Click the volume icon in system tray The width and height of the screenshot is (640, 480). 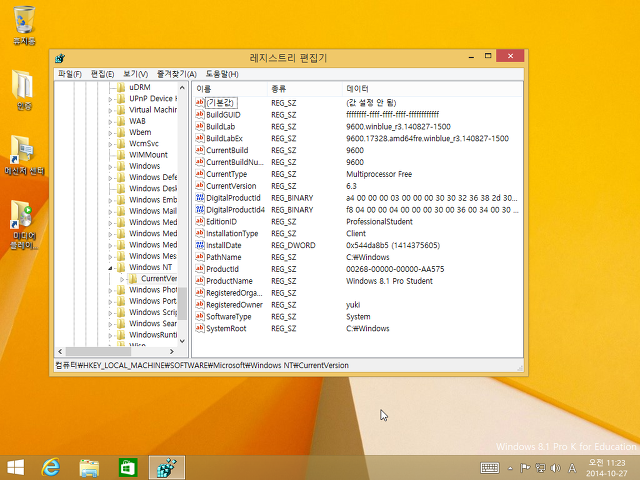pos(555,468)
